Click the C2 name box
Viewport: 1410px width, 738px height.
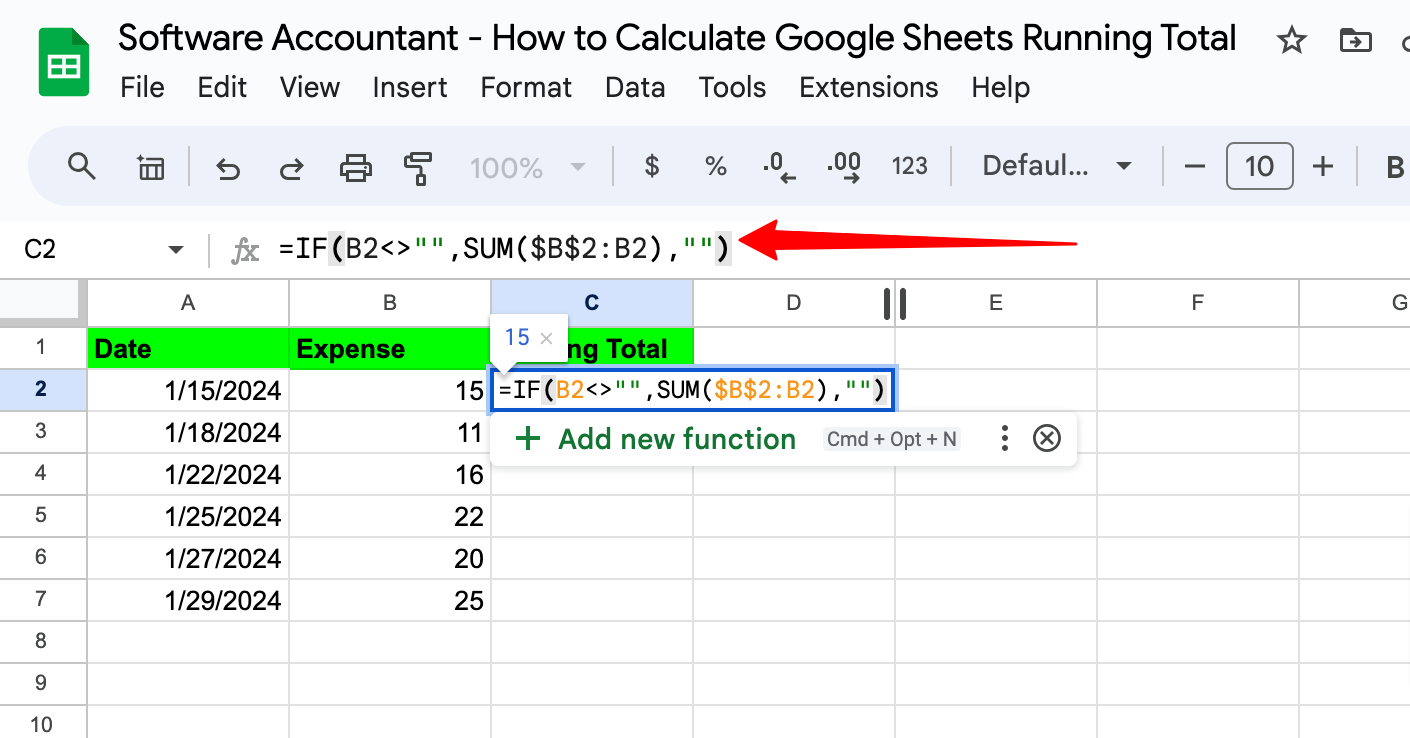pyautogui.click(x=40, y=250)
